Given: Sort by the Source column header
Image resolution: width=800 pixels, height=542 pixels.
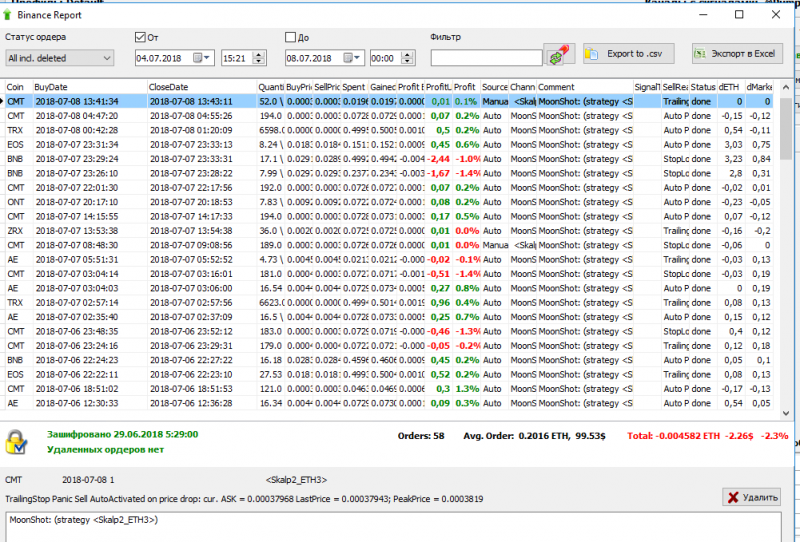Looking at the screenshot, I should pos(494,87).
